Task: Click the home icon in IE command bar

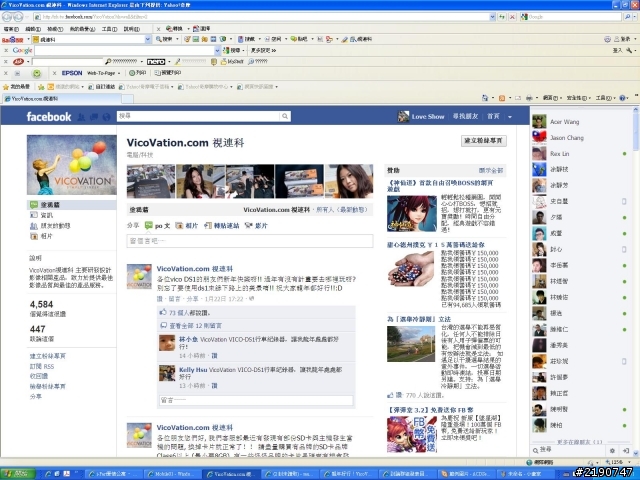Action: (x=485, y=98)
